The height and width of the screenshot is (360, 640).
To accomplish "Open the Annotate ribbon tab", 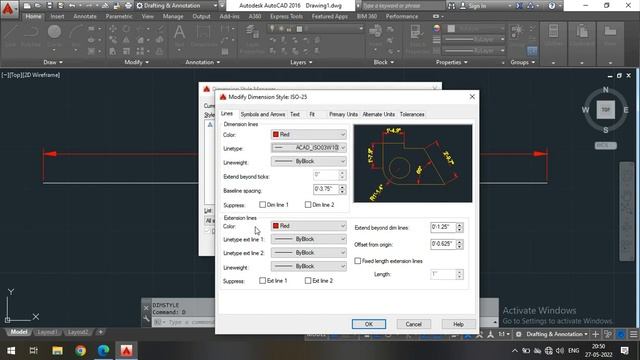I will [85, 16].
